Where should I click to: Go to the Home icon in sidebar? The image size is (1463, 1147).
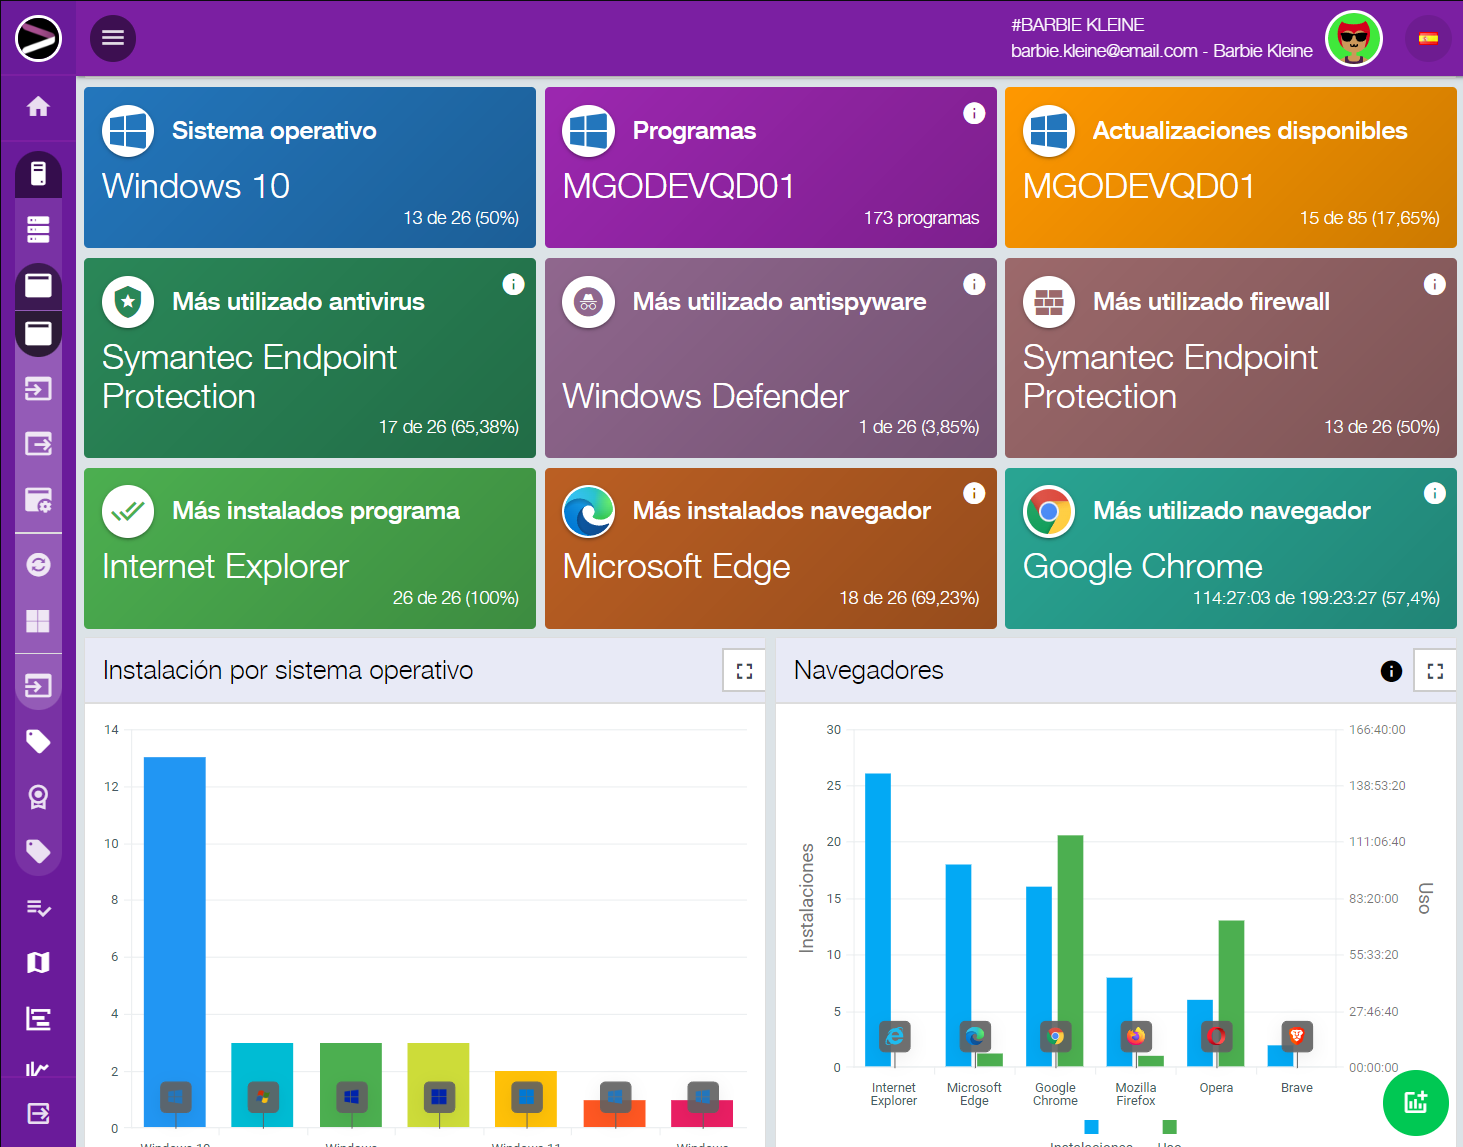pos(38,107)
